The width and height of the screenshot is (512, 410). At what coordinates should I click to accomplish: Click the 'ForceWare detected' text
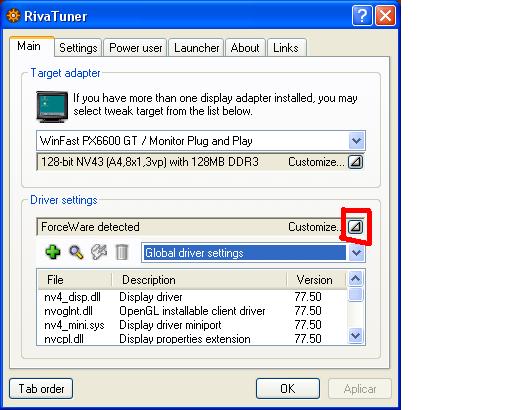point(90,227)
